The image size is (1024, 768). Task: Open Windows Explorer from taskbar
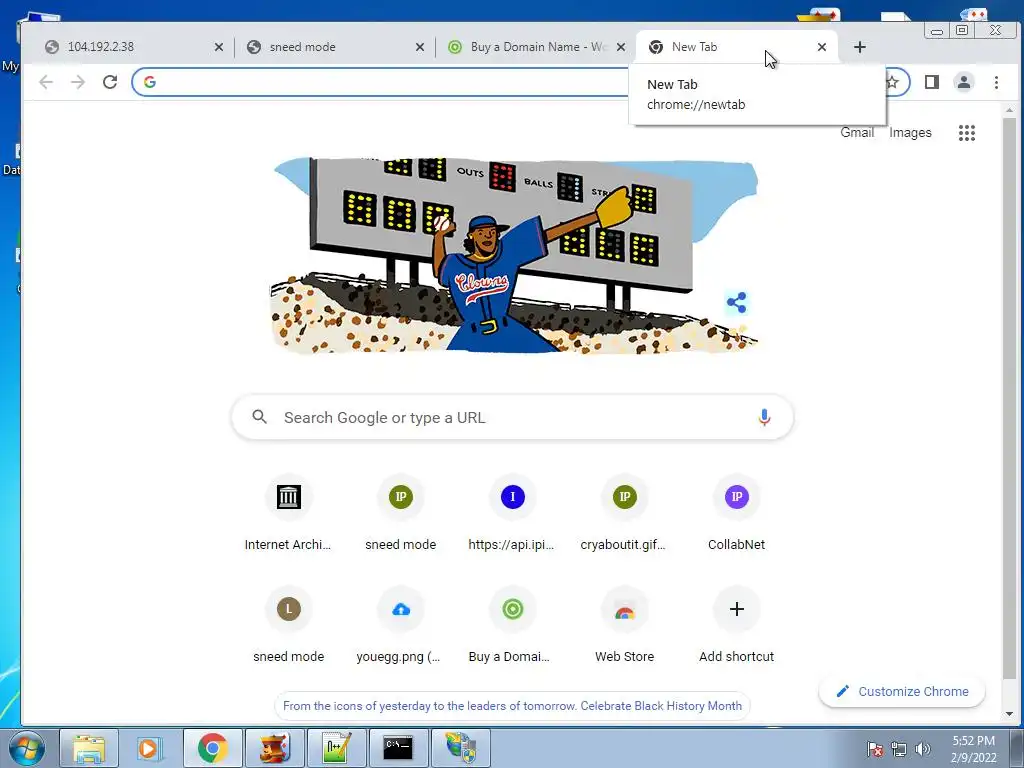[89, 748]
